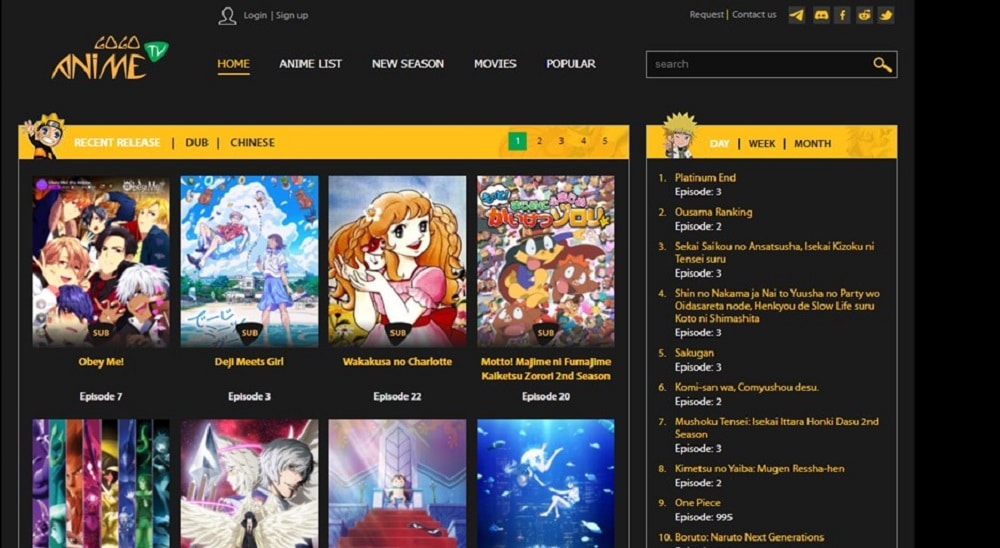Switch to the CHINESE tab
The height and width of the screenshot is (548, 1000).
click(x=253, y=142)
